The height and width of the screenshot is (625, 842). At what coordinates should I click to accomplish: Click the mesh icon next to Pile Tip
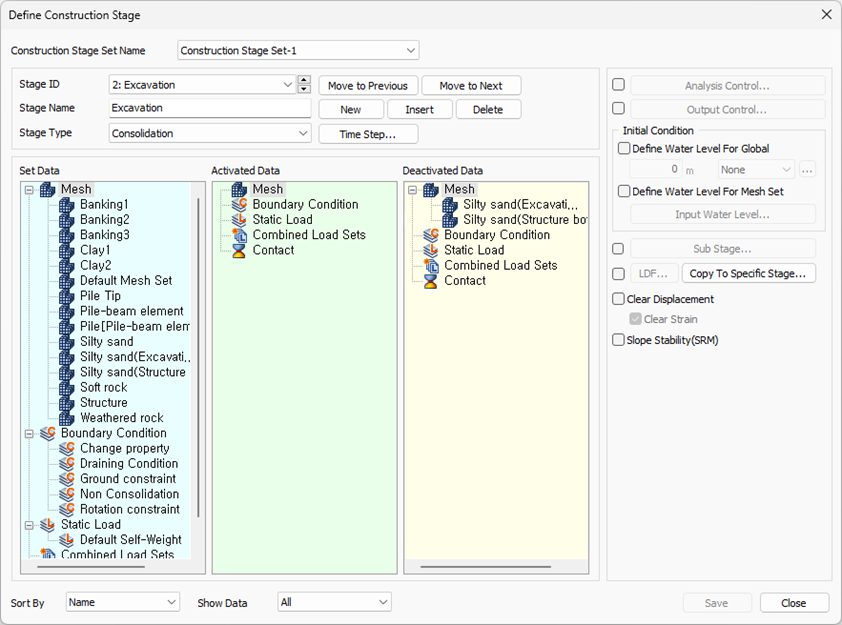click(x=67, y=296)
